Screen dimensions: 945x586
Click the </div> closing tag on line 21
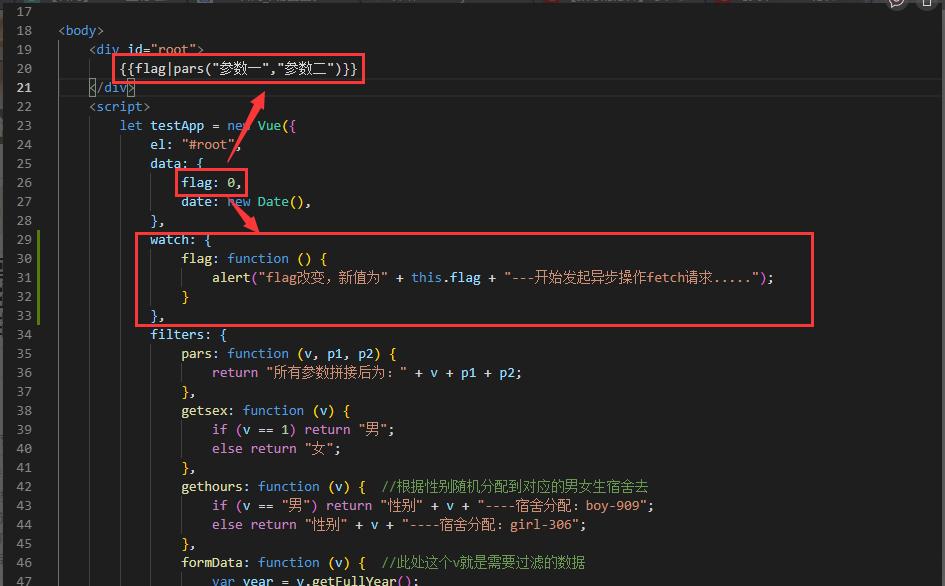point(112,88)
